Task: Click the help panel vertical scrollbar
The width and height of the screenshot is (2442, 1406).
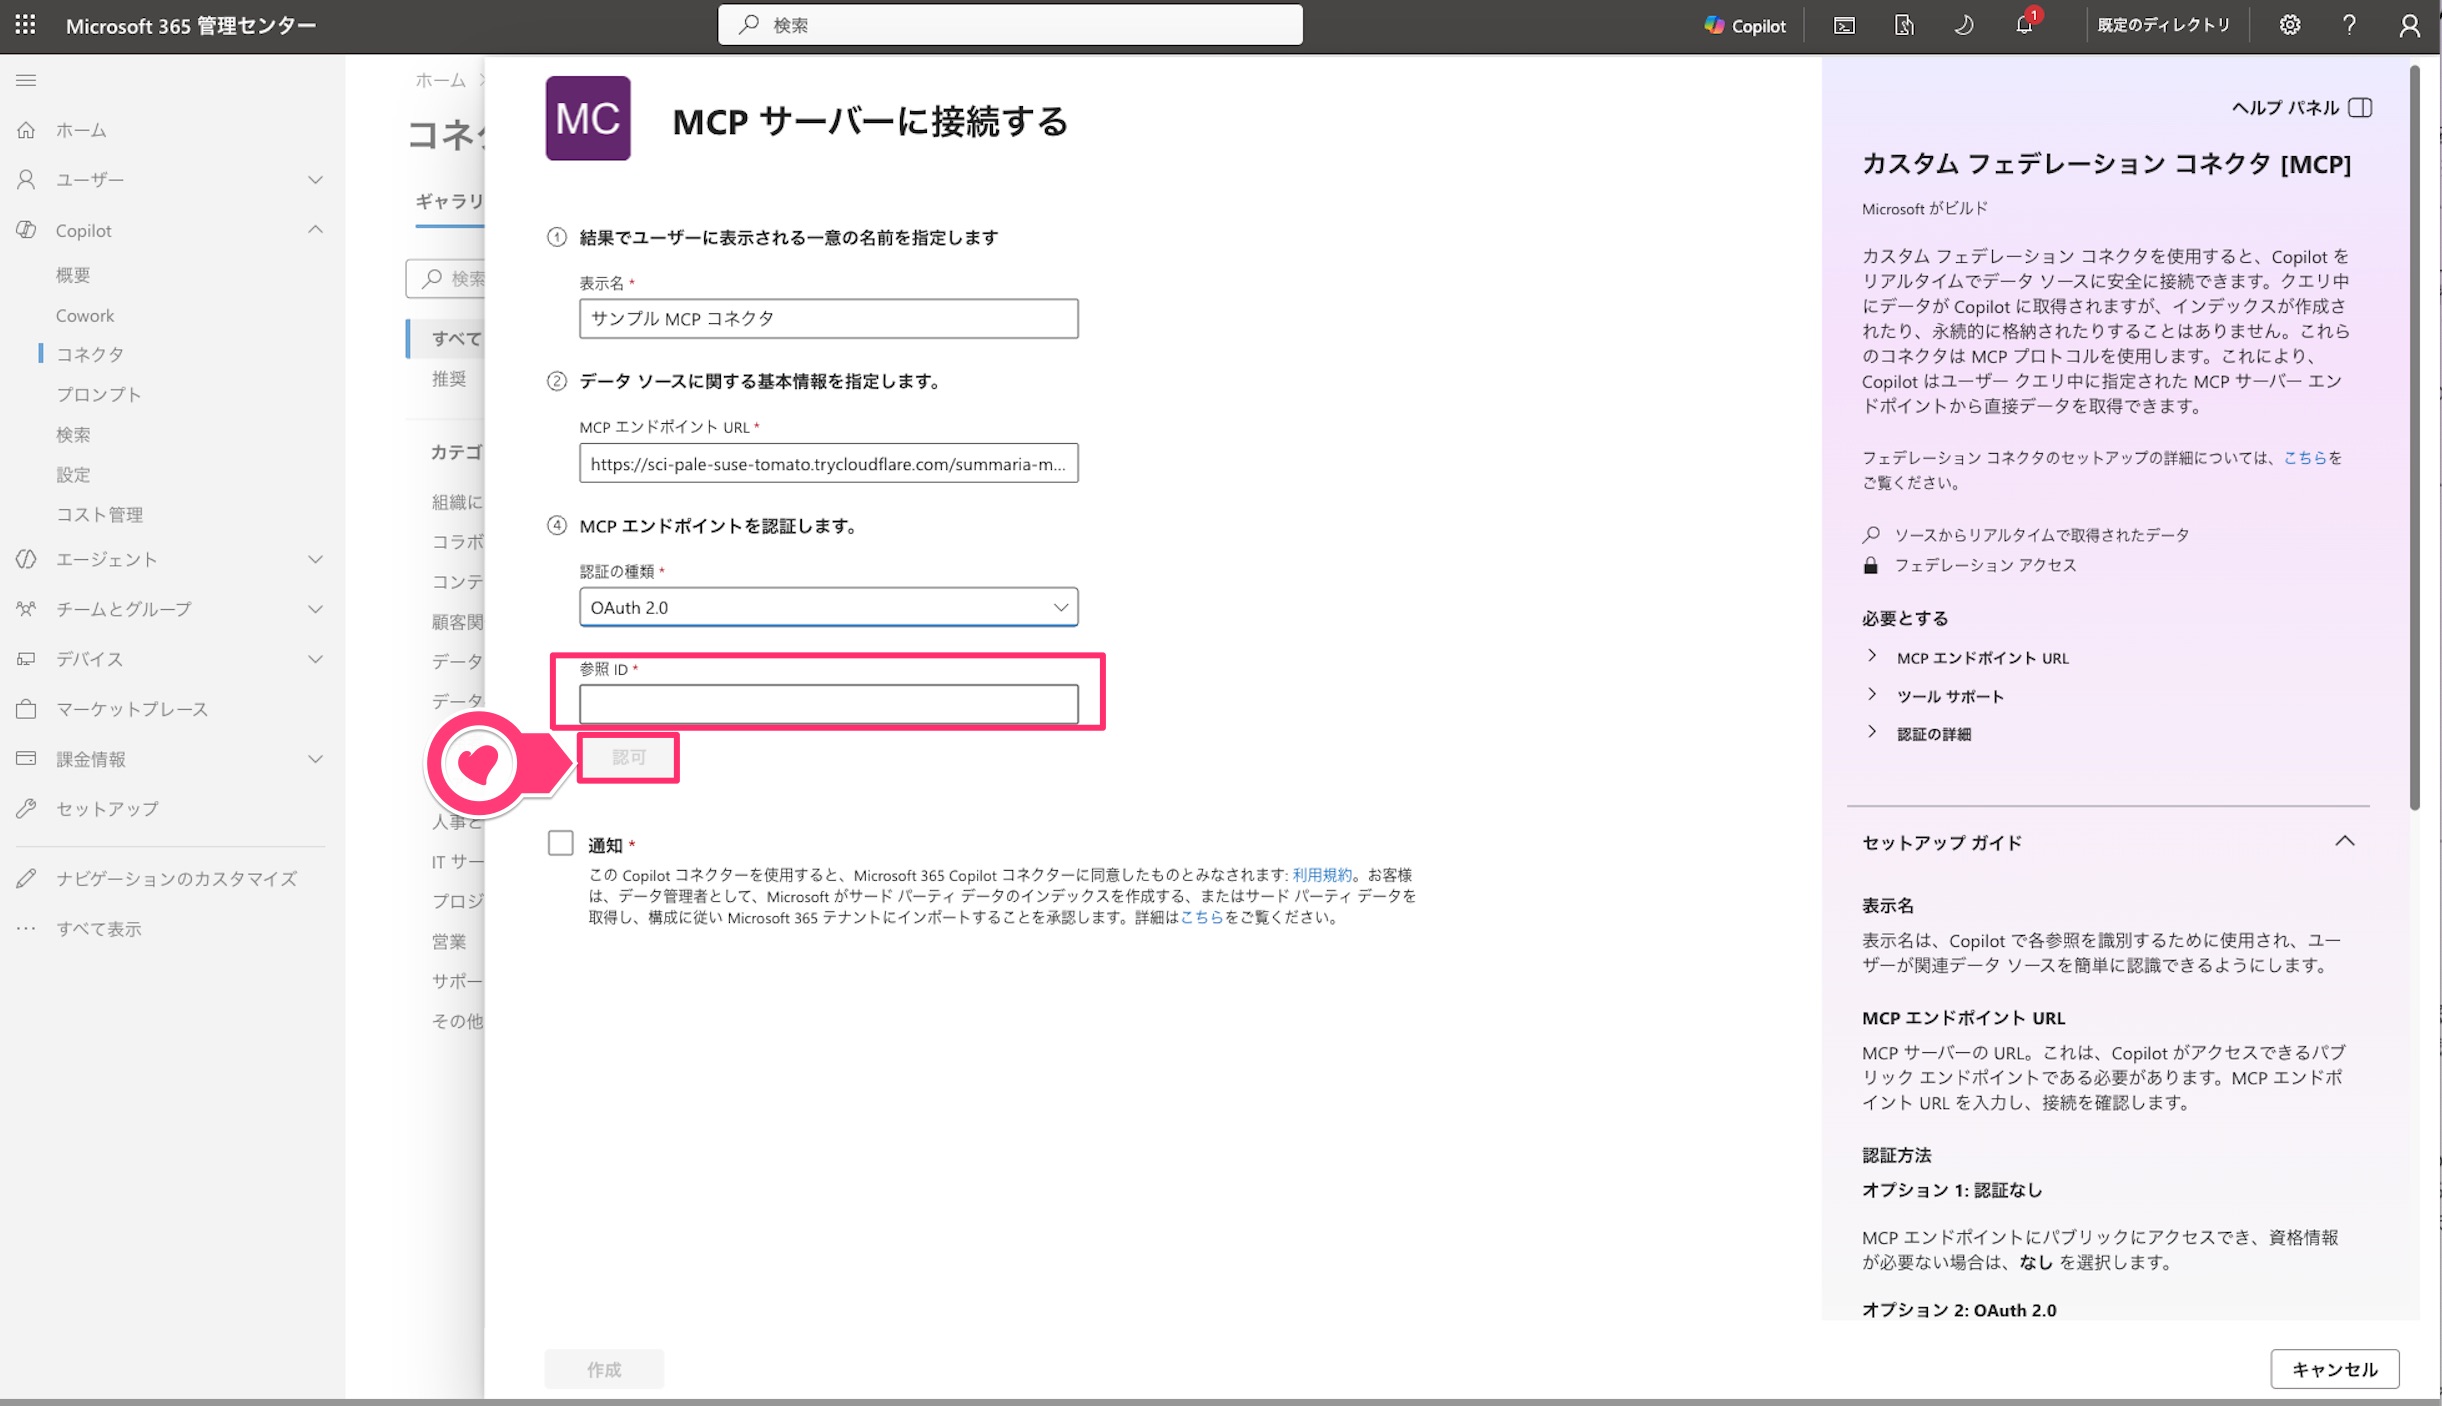Action: (2414, 438)
